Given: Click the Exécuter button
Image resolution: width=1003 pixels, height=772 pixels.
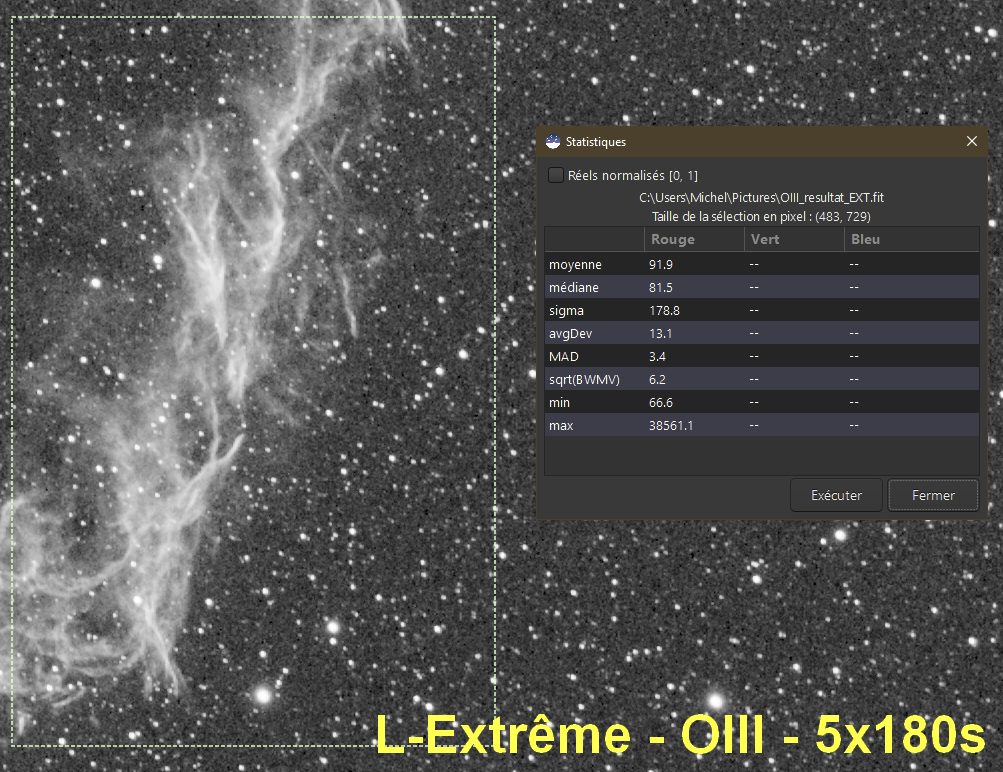Looking at the screenshot, I should coord(836,495).
